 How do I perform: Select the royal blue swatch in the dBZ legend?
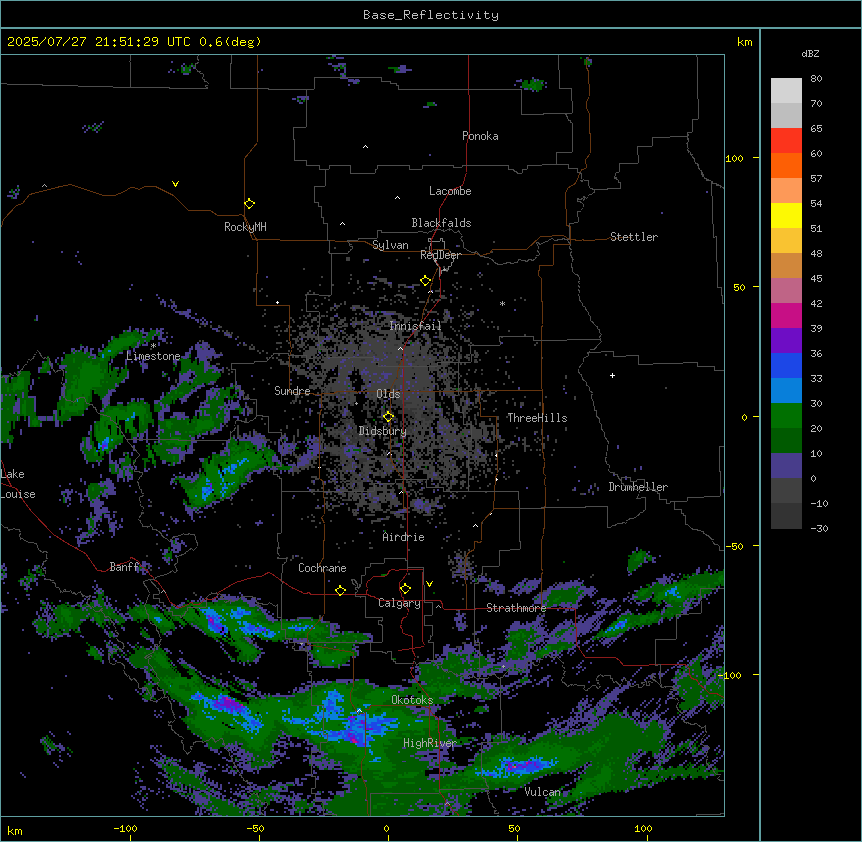(x=786, y=365)
